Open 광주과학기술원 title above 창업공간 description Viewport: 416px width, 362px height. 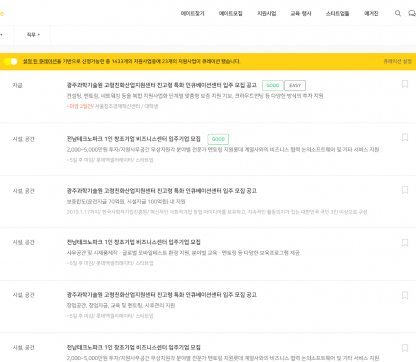point(162,295)
